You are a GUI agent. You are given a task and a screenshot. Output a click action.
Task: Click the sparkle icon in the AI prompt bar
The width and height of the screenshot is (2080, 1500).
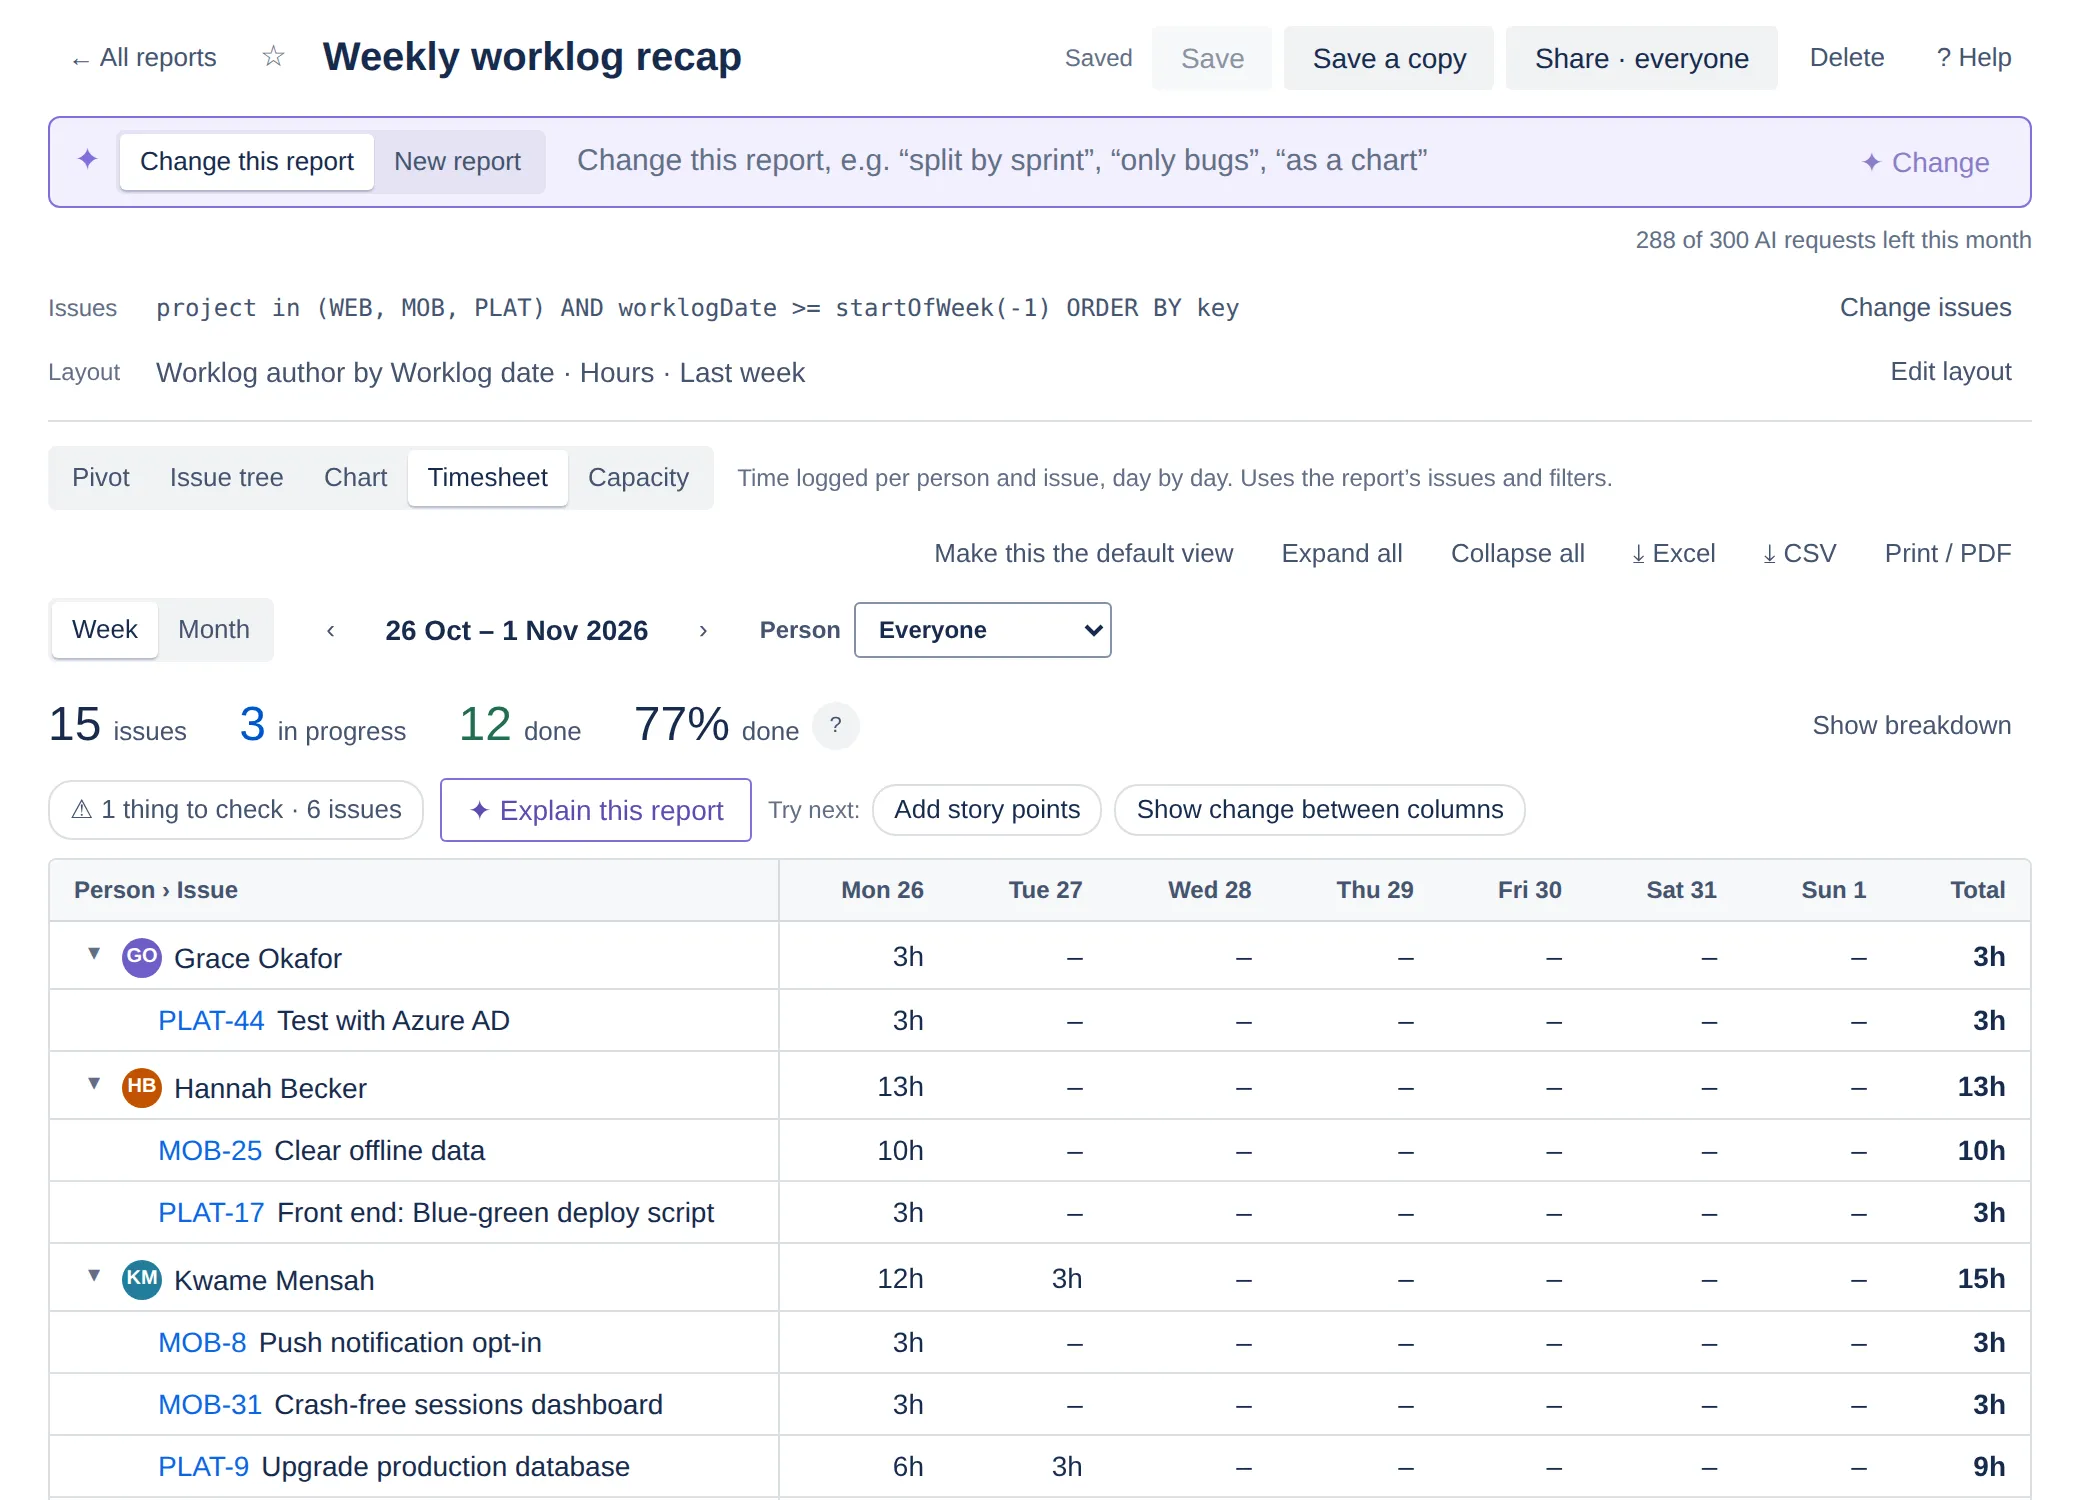click(x=88, y=159)
